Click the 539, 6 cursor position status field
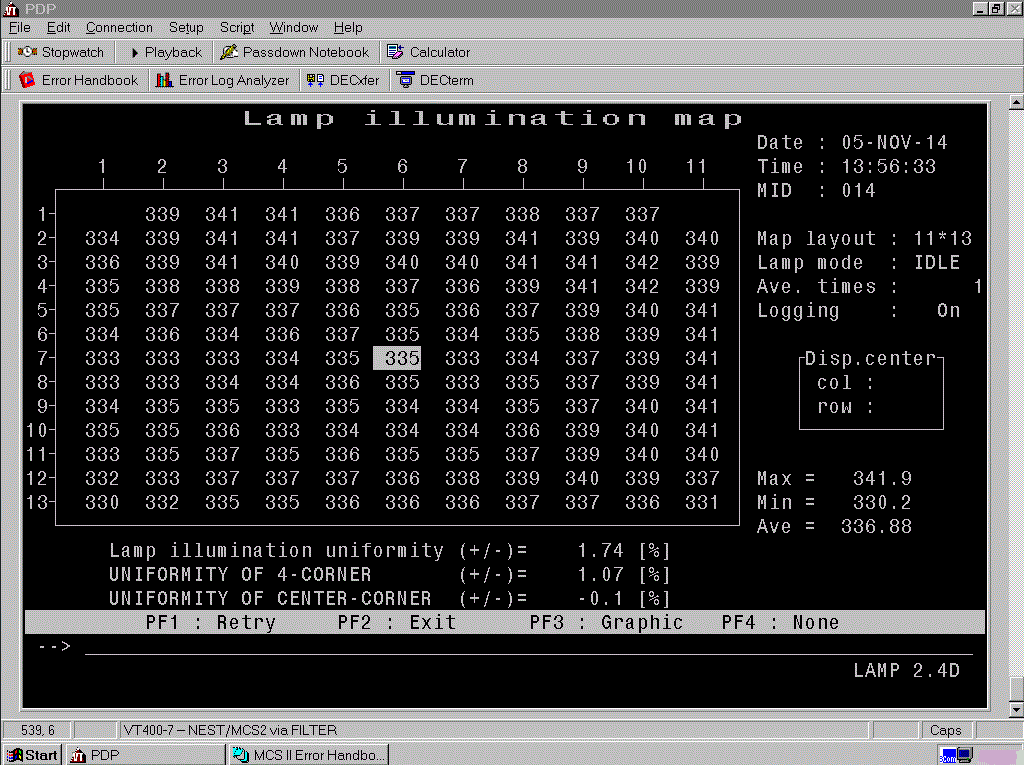Screen dimensions: 1024x765 pyautogui.click(x=37, y=730)
